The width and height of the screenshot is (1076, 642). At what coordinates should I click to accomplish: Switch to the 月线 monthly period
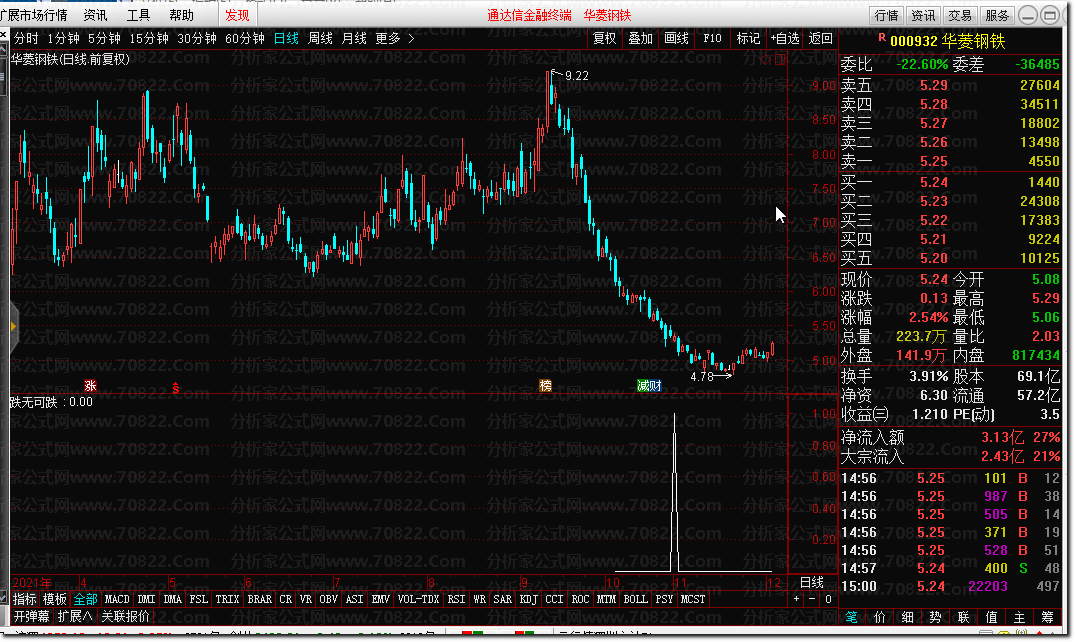(354, 38)
